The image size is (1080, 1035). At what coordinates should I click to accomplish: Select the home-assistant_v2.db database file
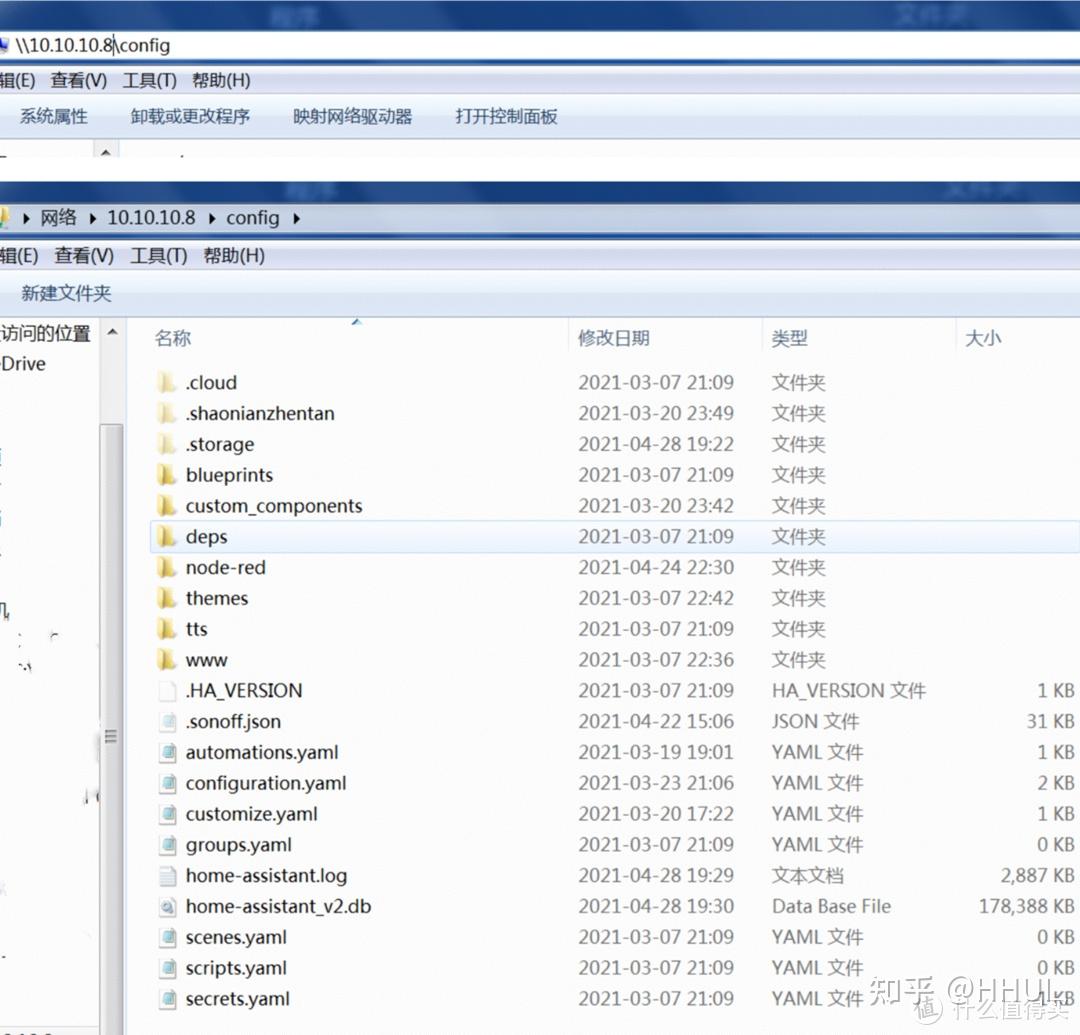tap(278, 906)
